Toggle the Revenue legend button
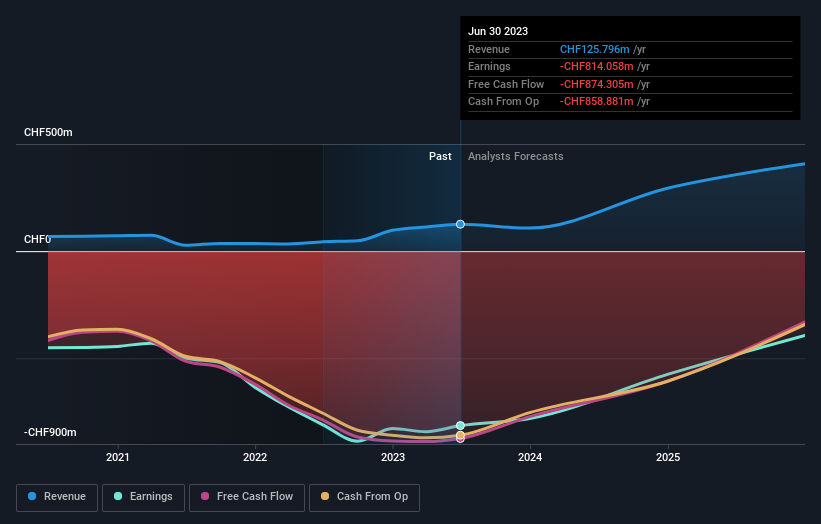Image resolution: width=821 pixels, height=524 pixels. pyautogui.click(x=57, y=497)
